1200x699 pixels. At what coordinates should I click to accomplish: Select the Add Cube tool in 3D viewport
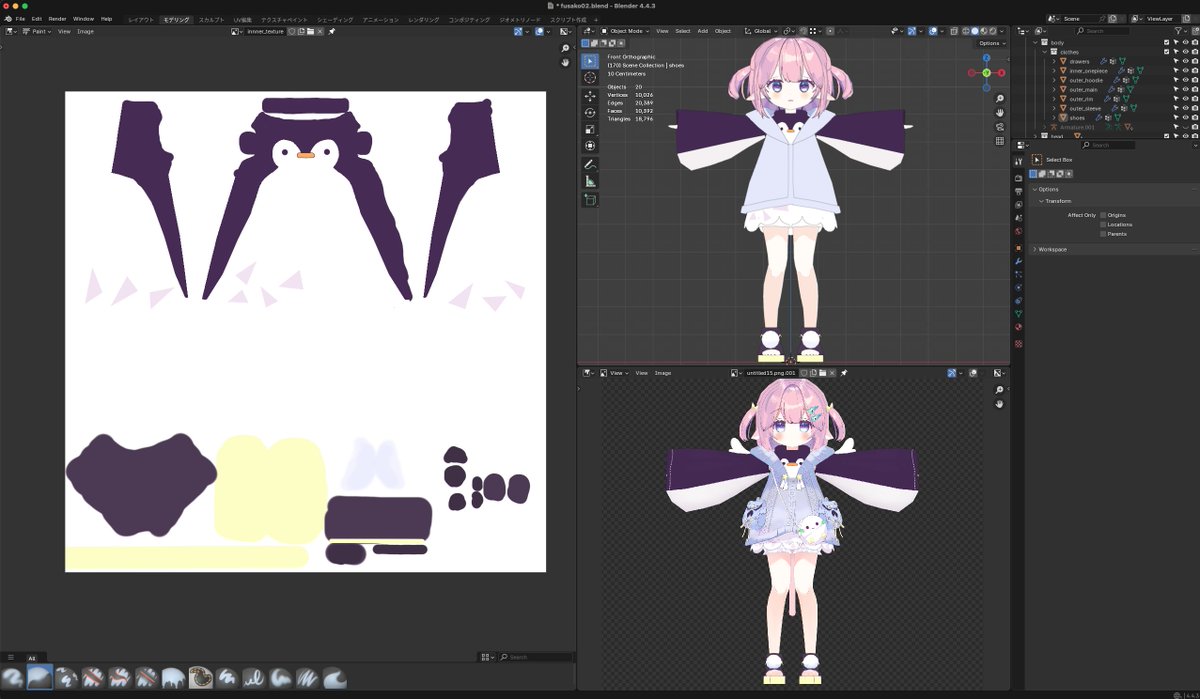[x=590, y=200]
